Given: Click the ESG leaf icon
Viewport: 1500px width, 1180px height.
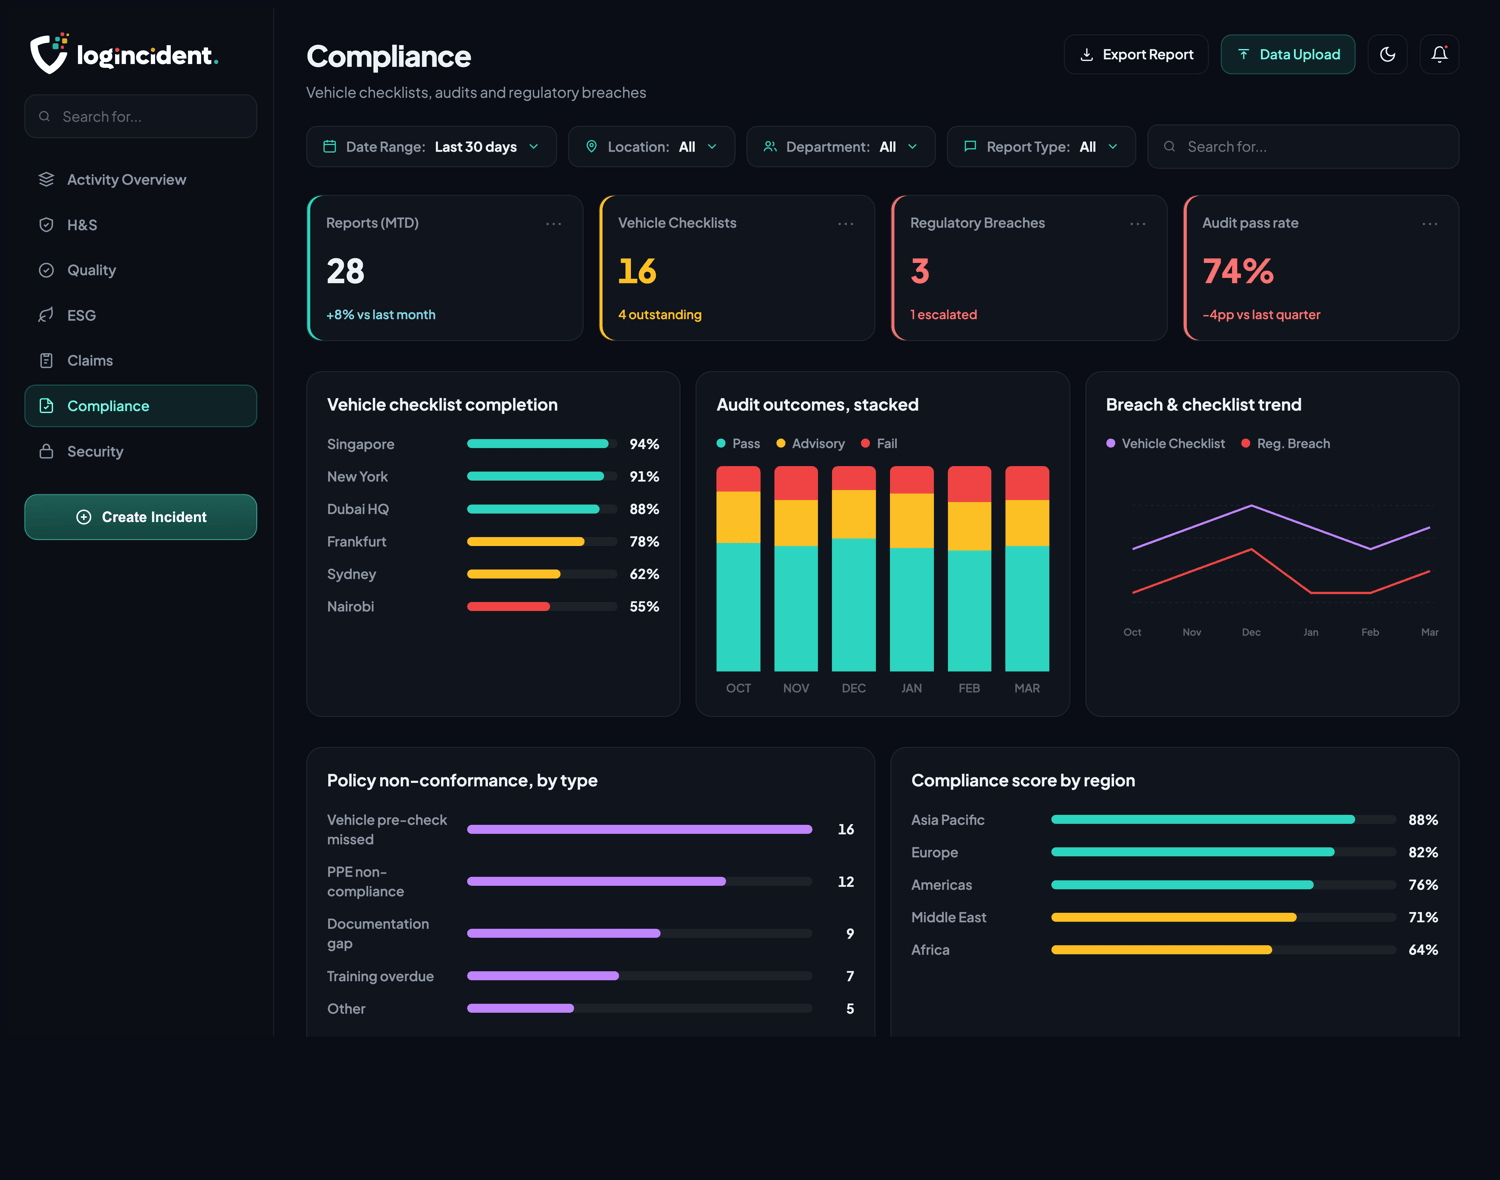Looking at the screenshot, I should [x=46, y=315].
